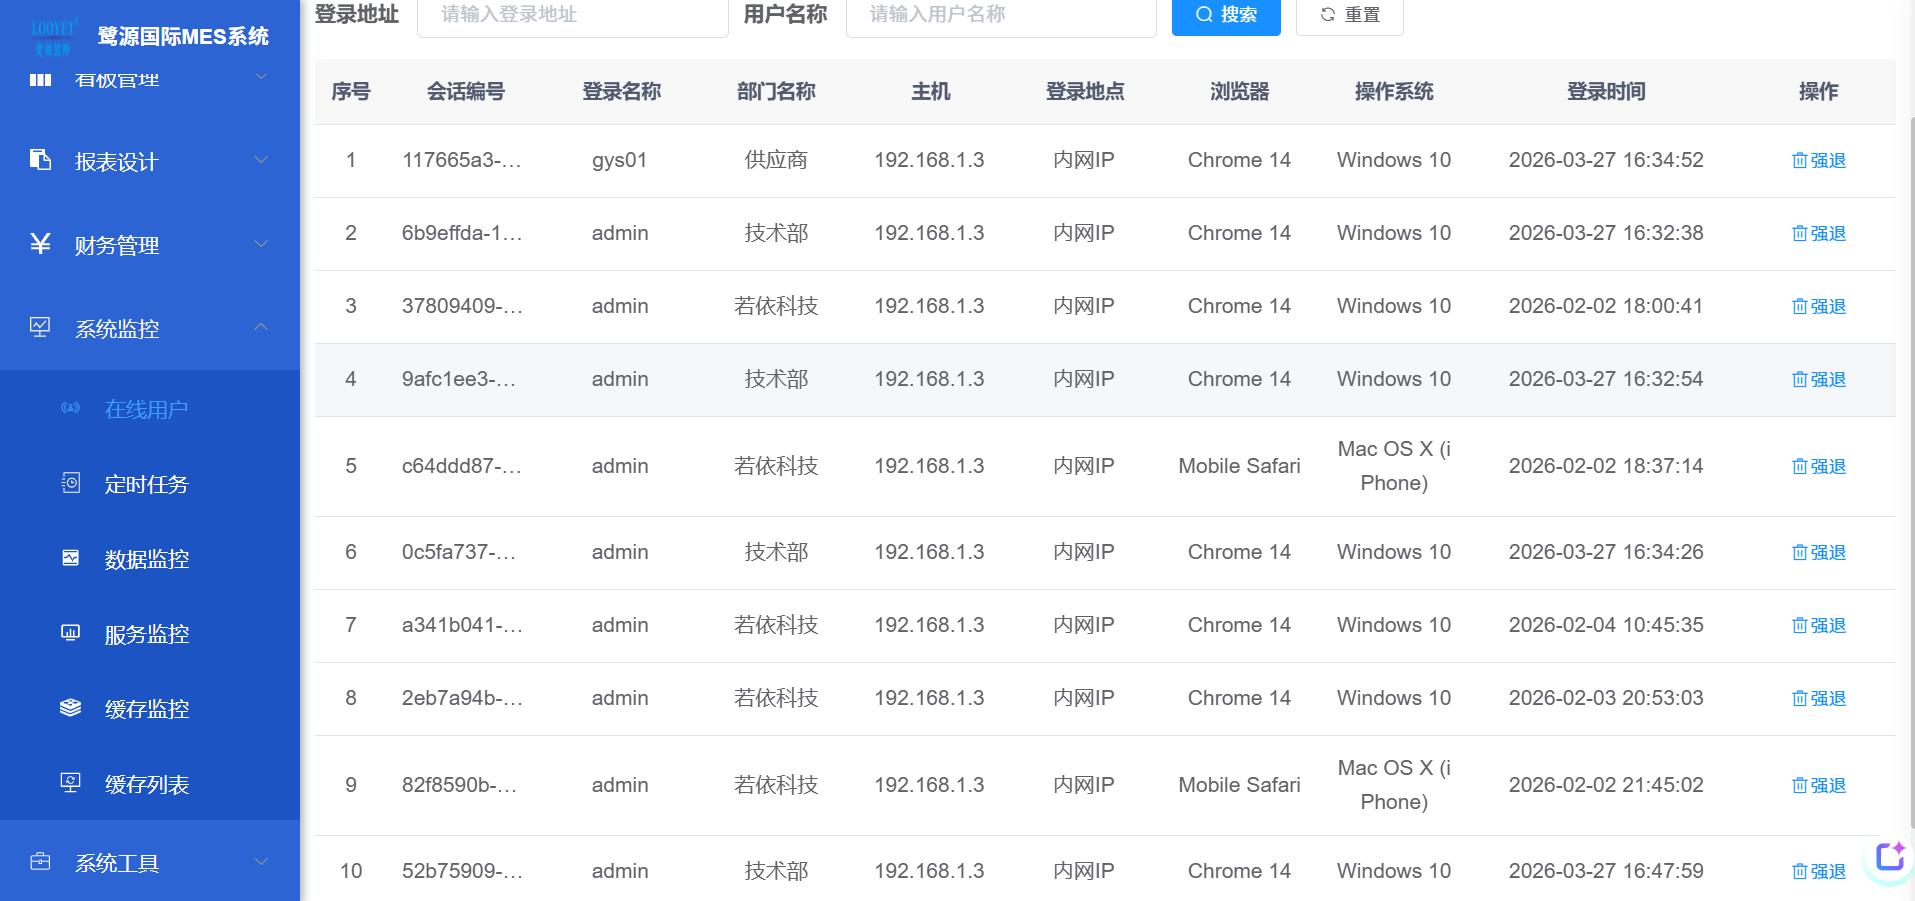This screenshot has height=901, width=1915.
Task: Click the 报表设计 sidebar icon
Action: 40,160
